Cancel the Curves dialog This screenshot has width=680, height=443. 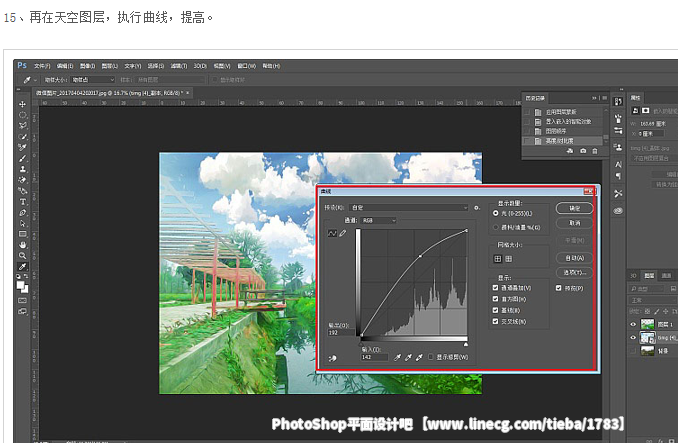click(x=574, y=223)
